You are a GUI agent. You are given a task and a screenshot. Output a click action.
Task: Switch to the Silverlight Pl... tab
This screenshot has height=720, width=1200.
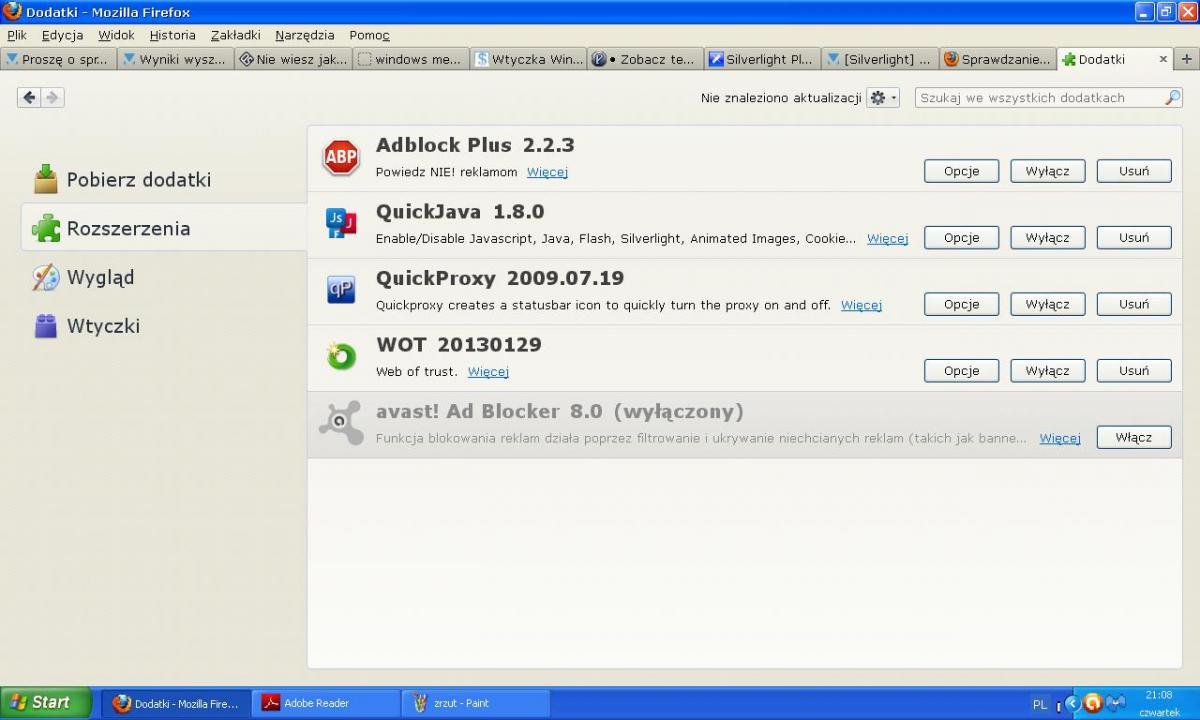tap(762, 59)
